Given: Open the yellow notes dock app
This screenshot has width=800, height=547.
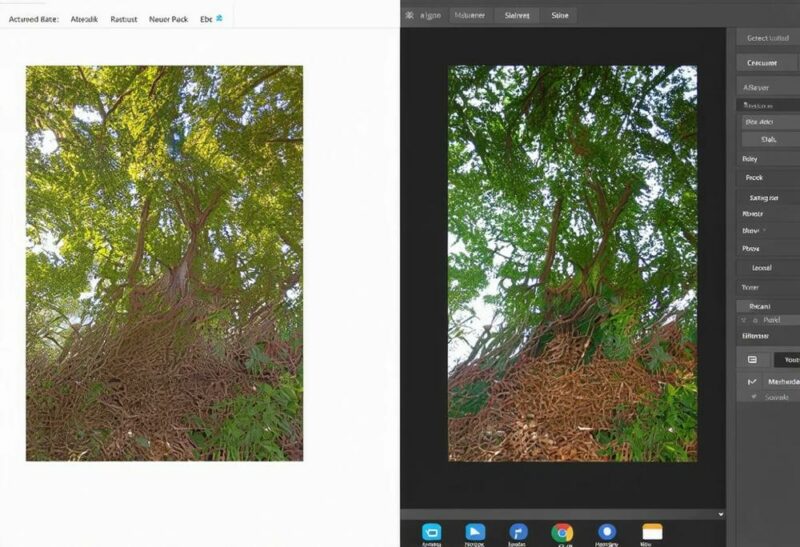Looking at the screenshot, I should point(652,532).
